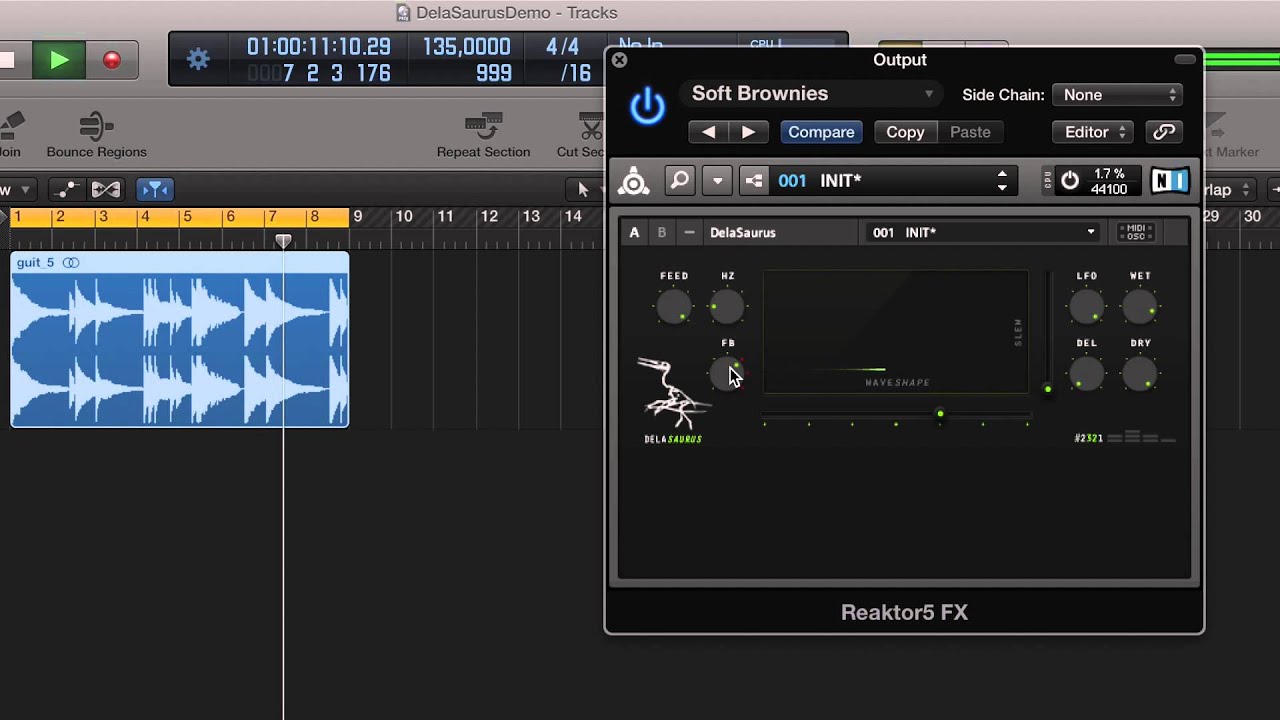
Task: Click the Cut Section scissors icon
Action: (592, 127)
